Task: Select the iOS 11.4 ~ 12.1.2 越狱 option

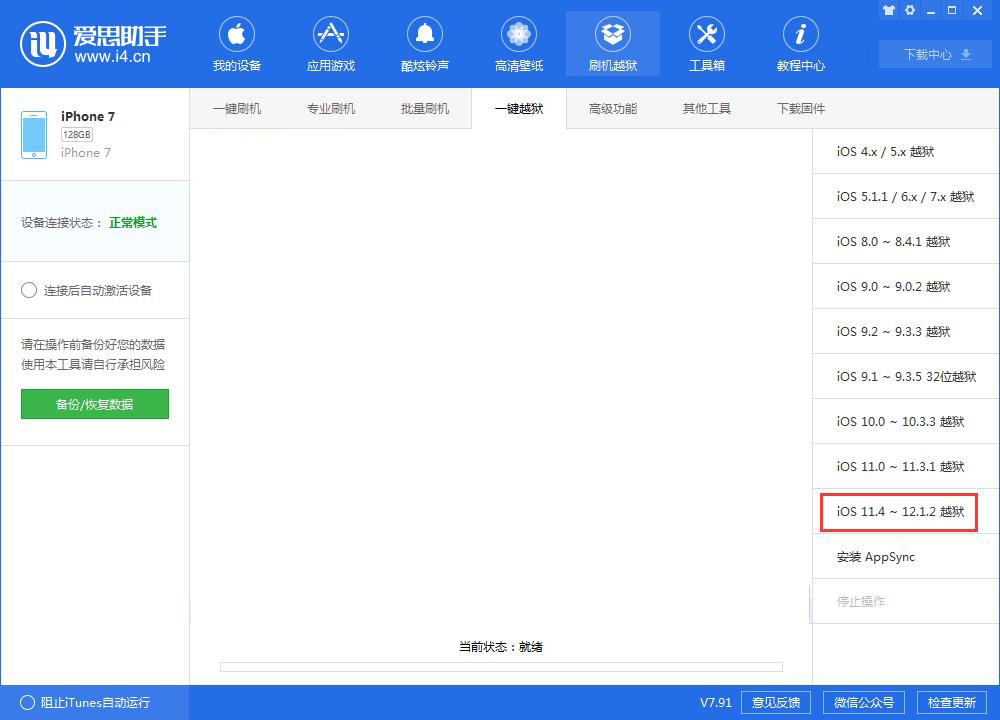Action: 898,512
